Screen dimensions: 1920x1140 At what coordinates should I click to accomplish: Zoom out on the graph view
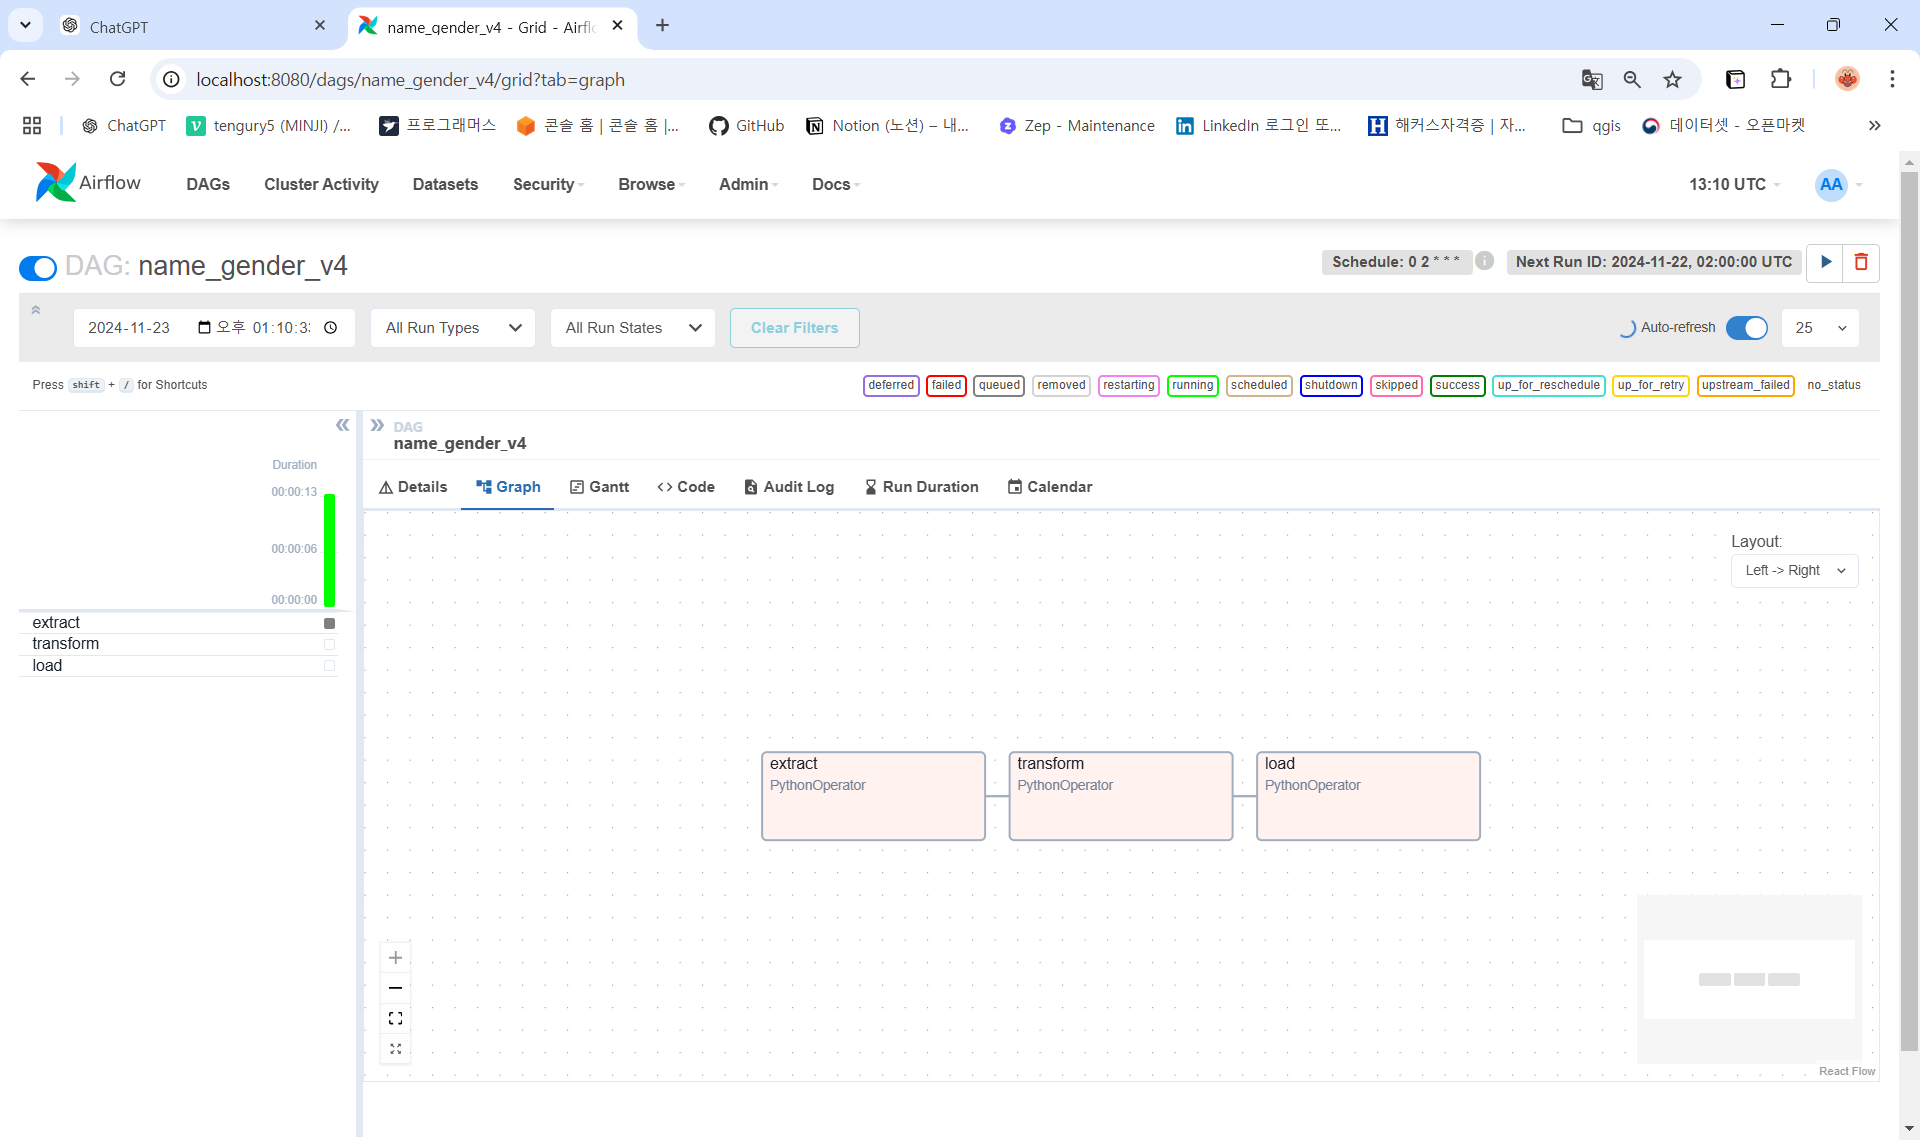click(396, 988)
